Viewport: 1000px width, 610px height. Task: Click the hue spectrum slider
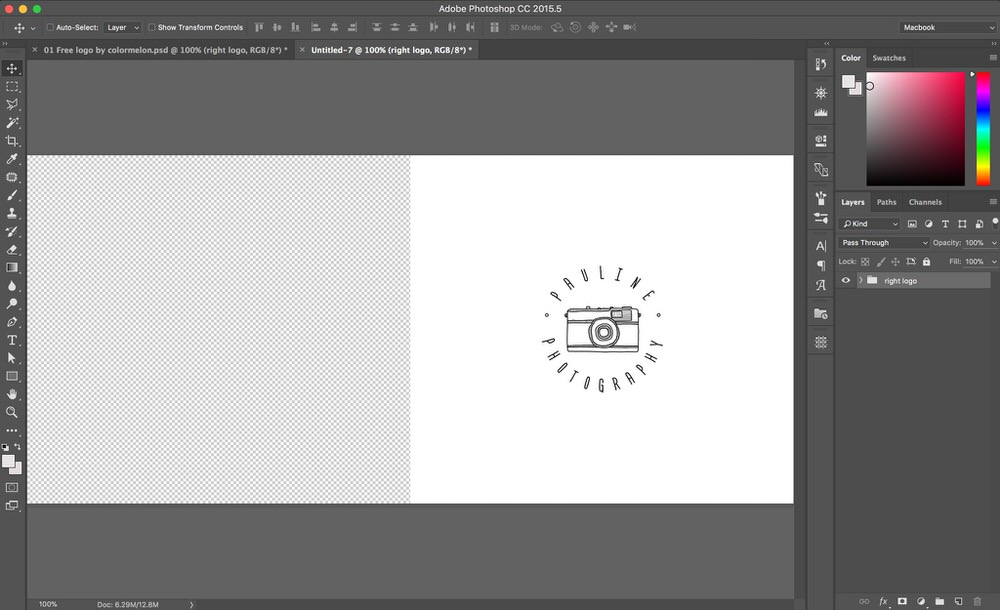[x=983, y=129]
